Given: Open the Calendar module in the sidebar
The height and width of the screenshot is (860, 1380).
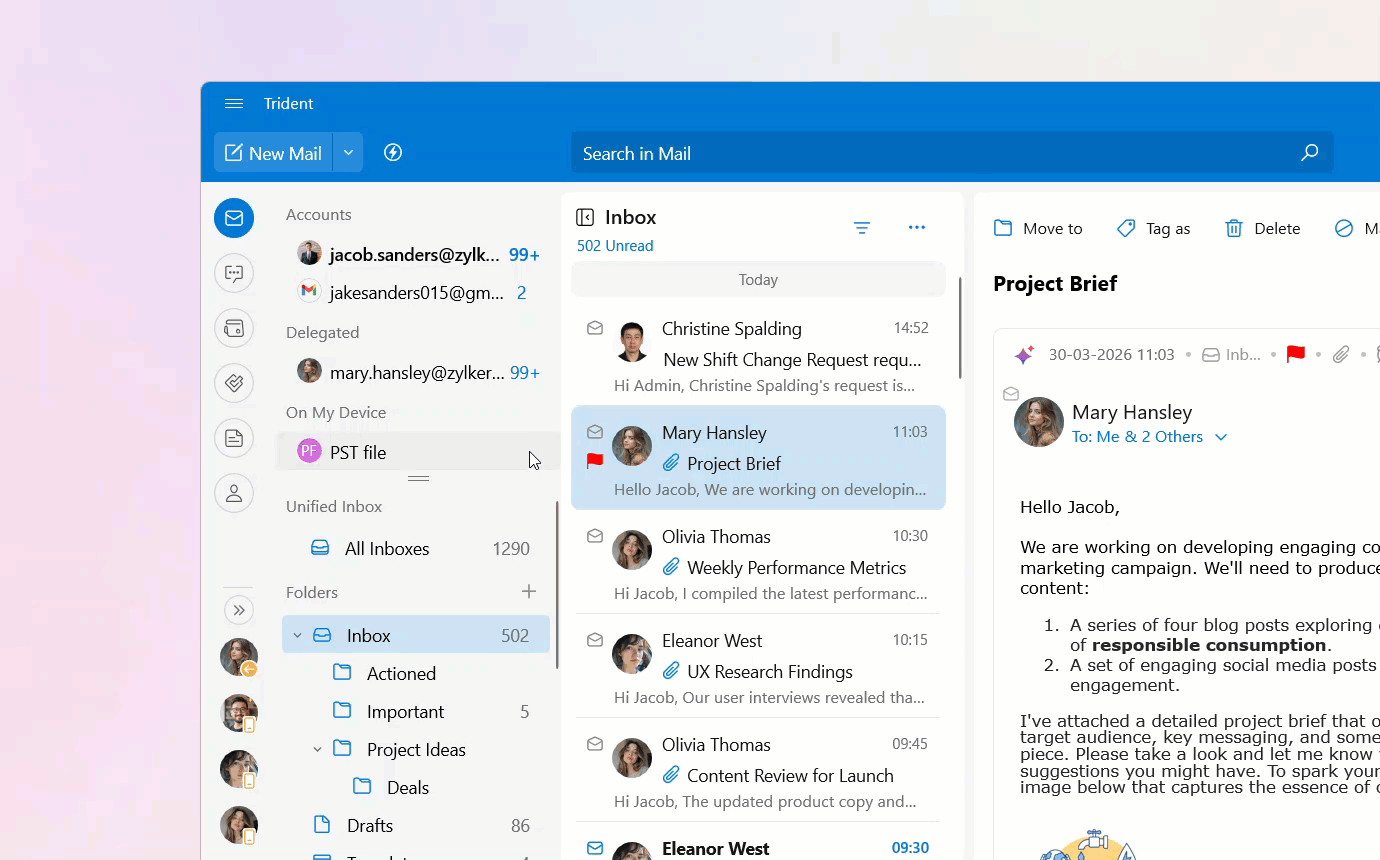Looking at the screenshot, I should coord(234,328).
